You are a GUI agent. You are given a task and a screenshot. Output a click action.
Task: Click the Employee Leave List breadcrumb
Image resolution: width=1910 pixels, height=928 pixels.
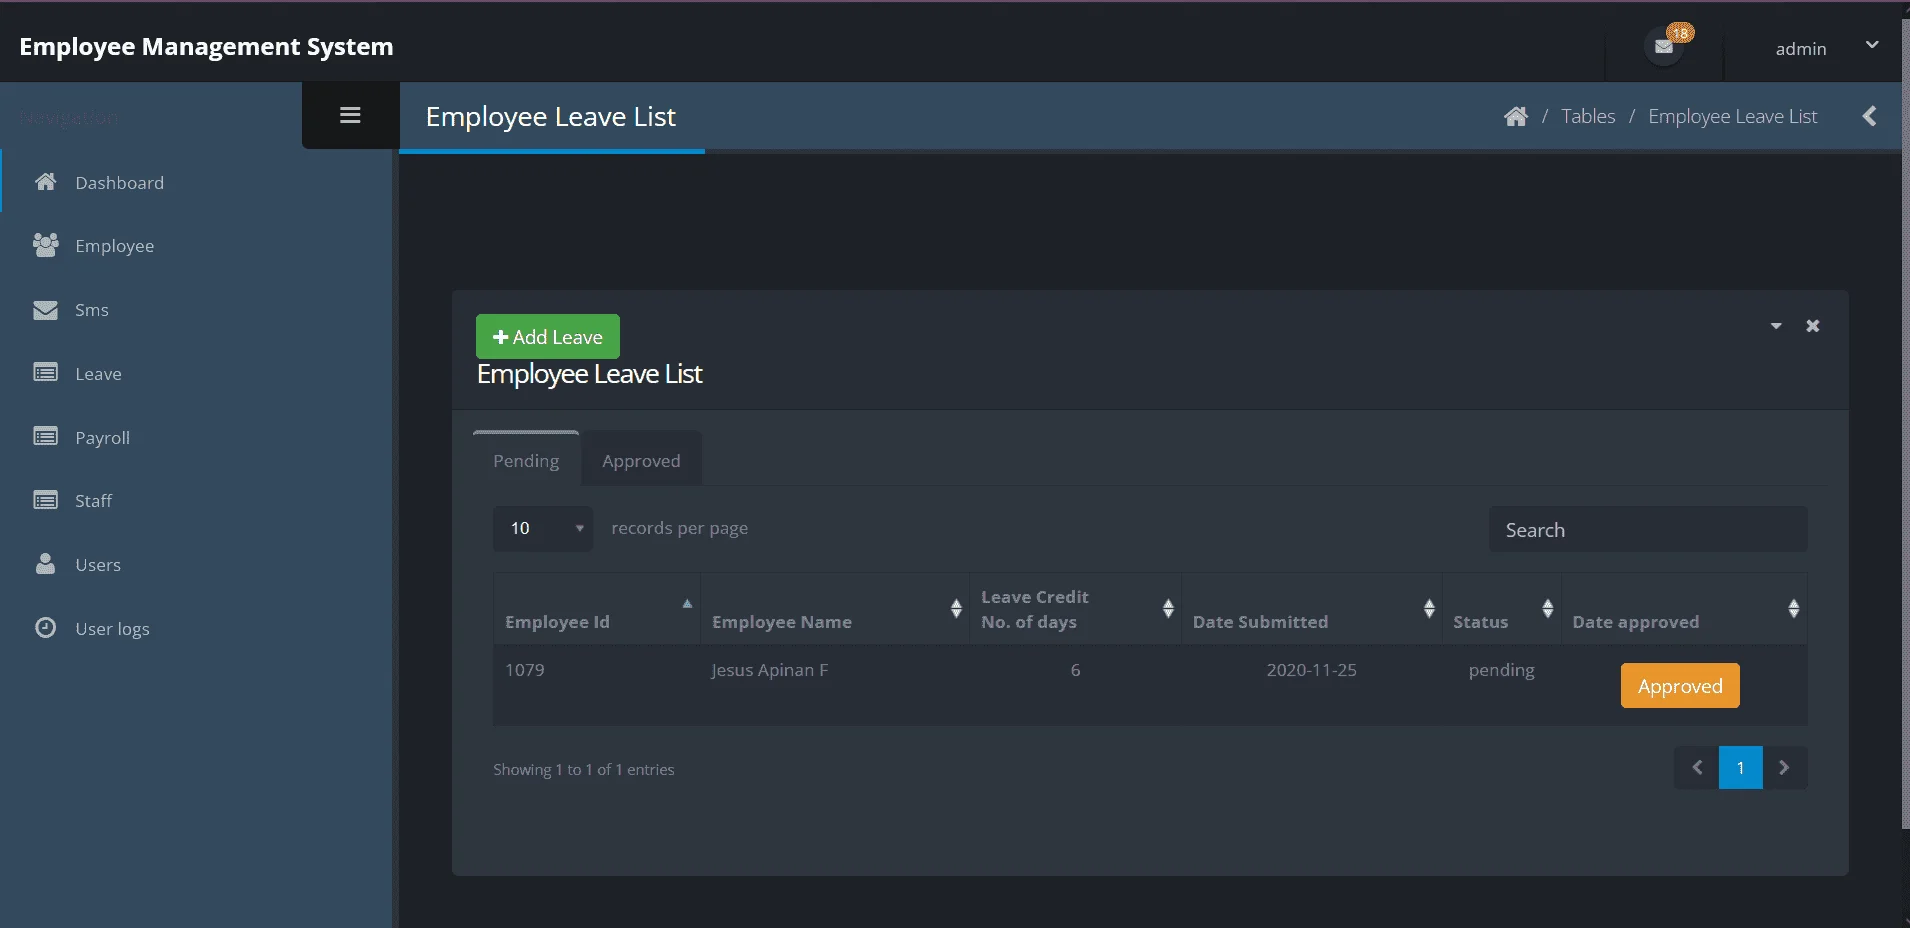pyautogui.click(x=1732, y=117)
